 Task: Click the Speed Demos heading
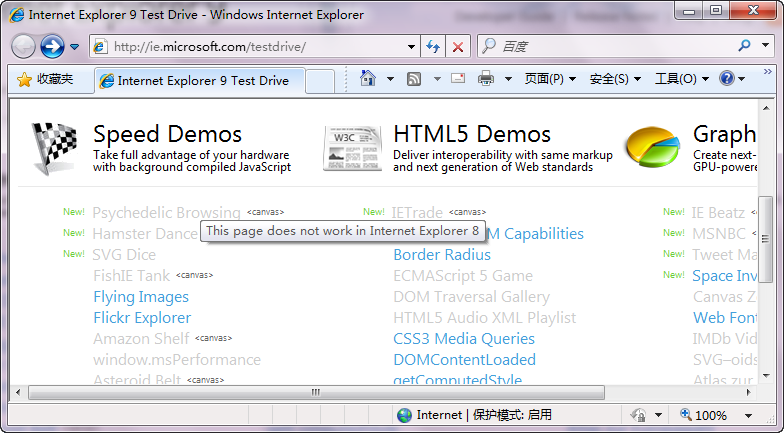(168, 134)
